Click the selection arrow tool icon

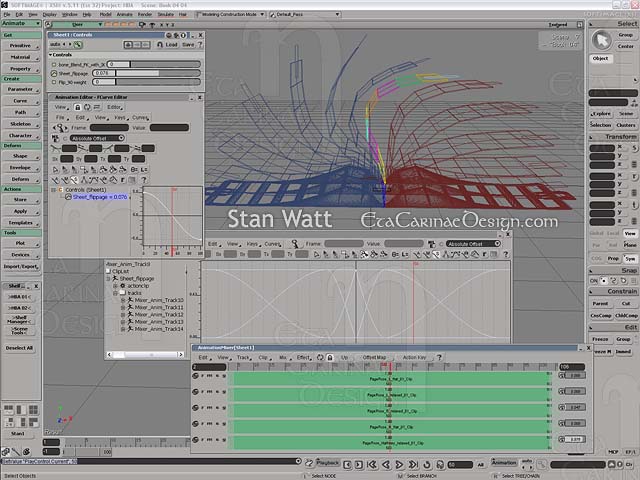coord(601,40)
